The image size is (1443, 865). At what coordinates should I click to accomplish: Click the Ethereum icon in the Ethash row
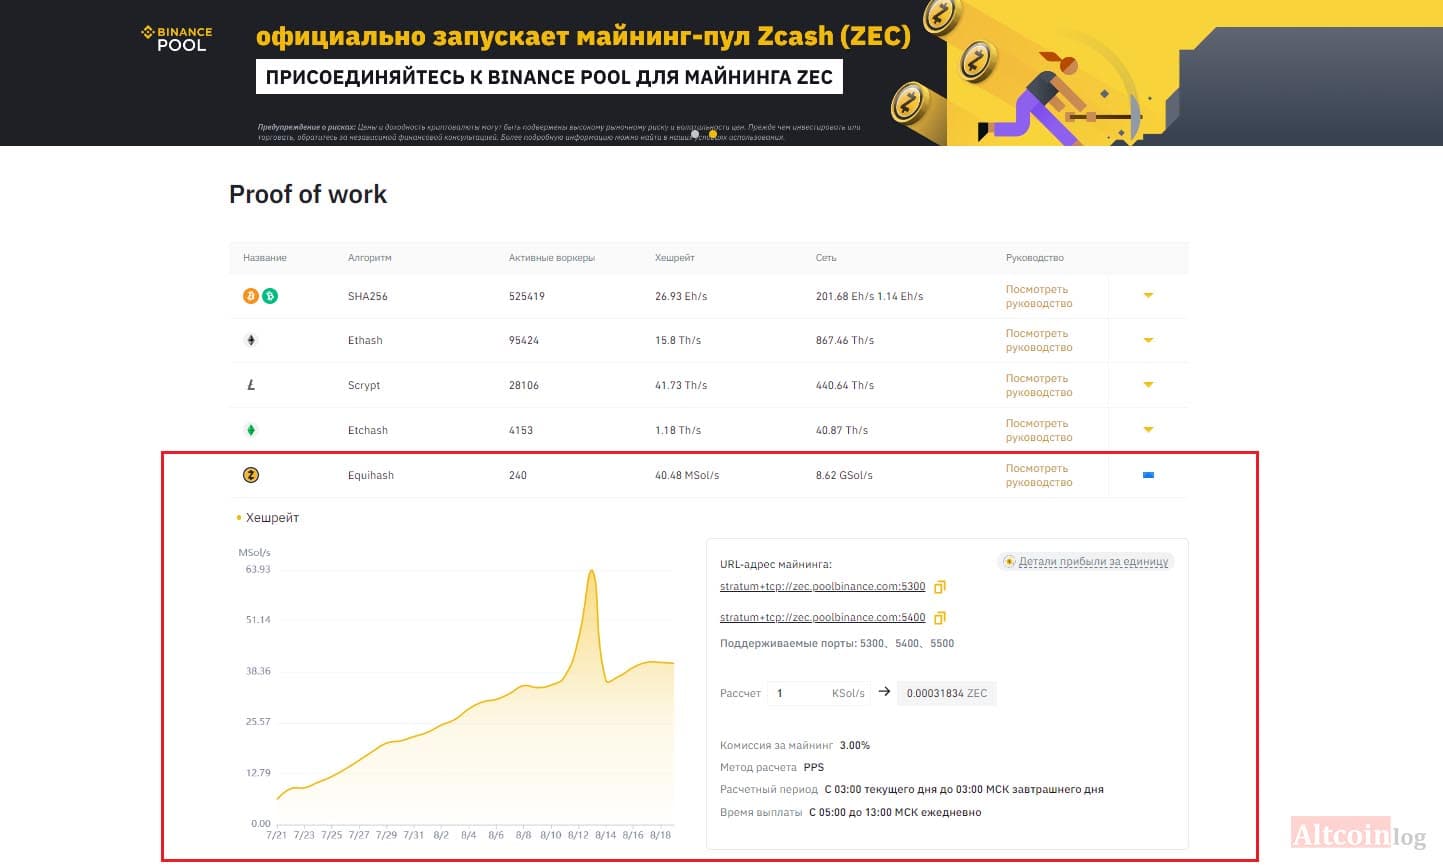pyautogui.click(x=251, y=340)
